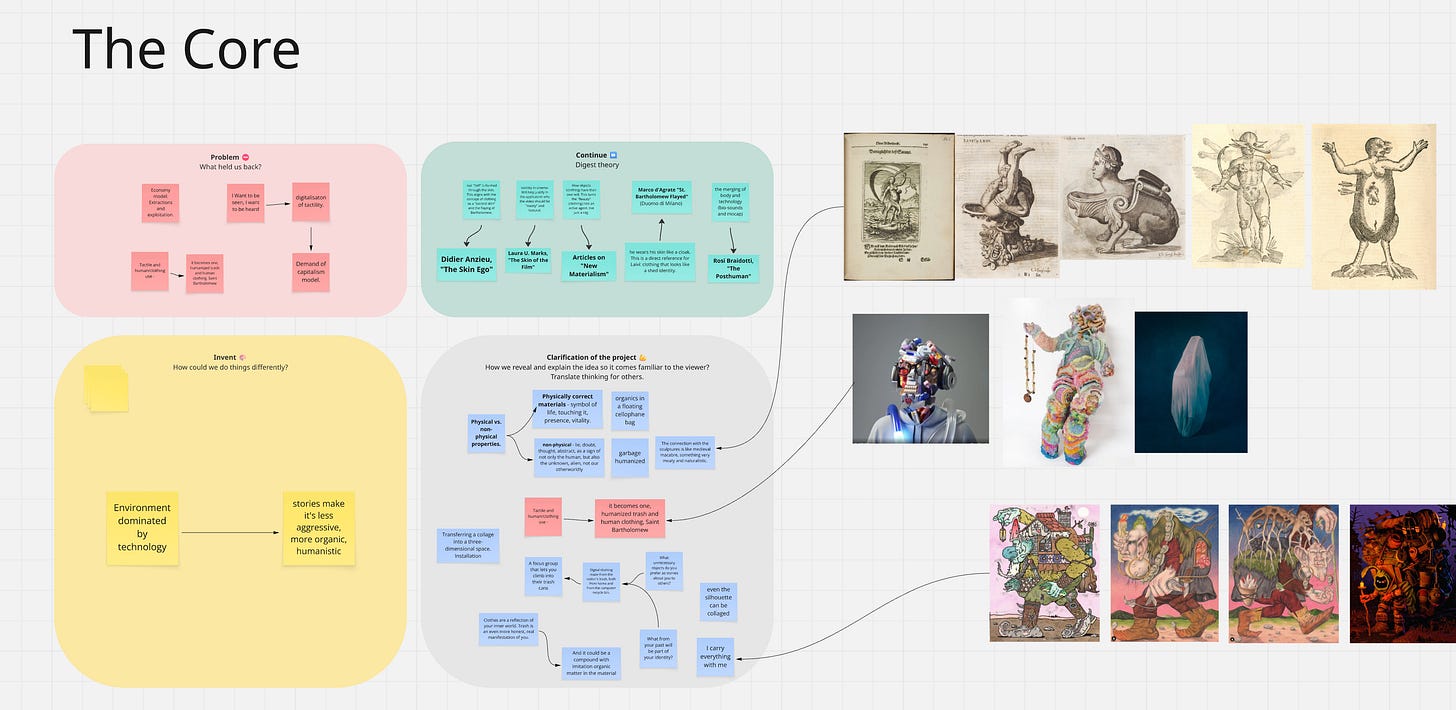Select the 'Translate thinking for others.' line
The image size is (1456, 710).
click(x=597, y=377)
